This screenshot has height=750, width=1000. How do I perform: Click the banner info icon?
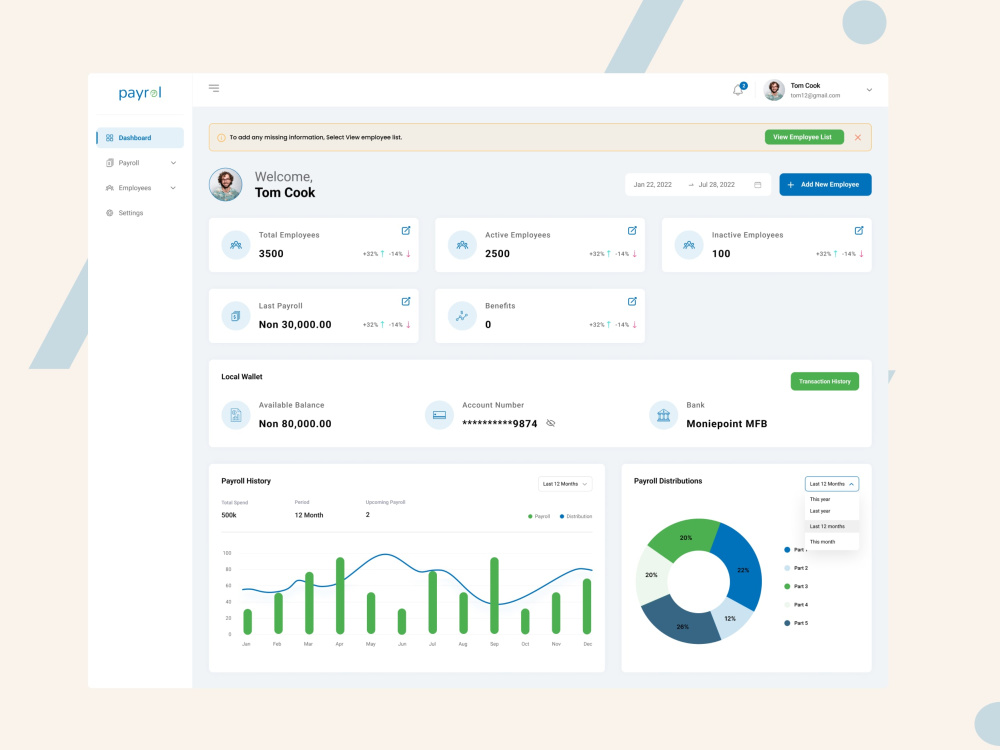(x=221, y=137)
